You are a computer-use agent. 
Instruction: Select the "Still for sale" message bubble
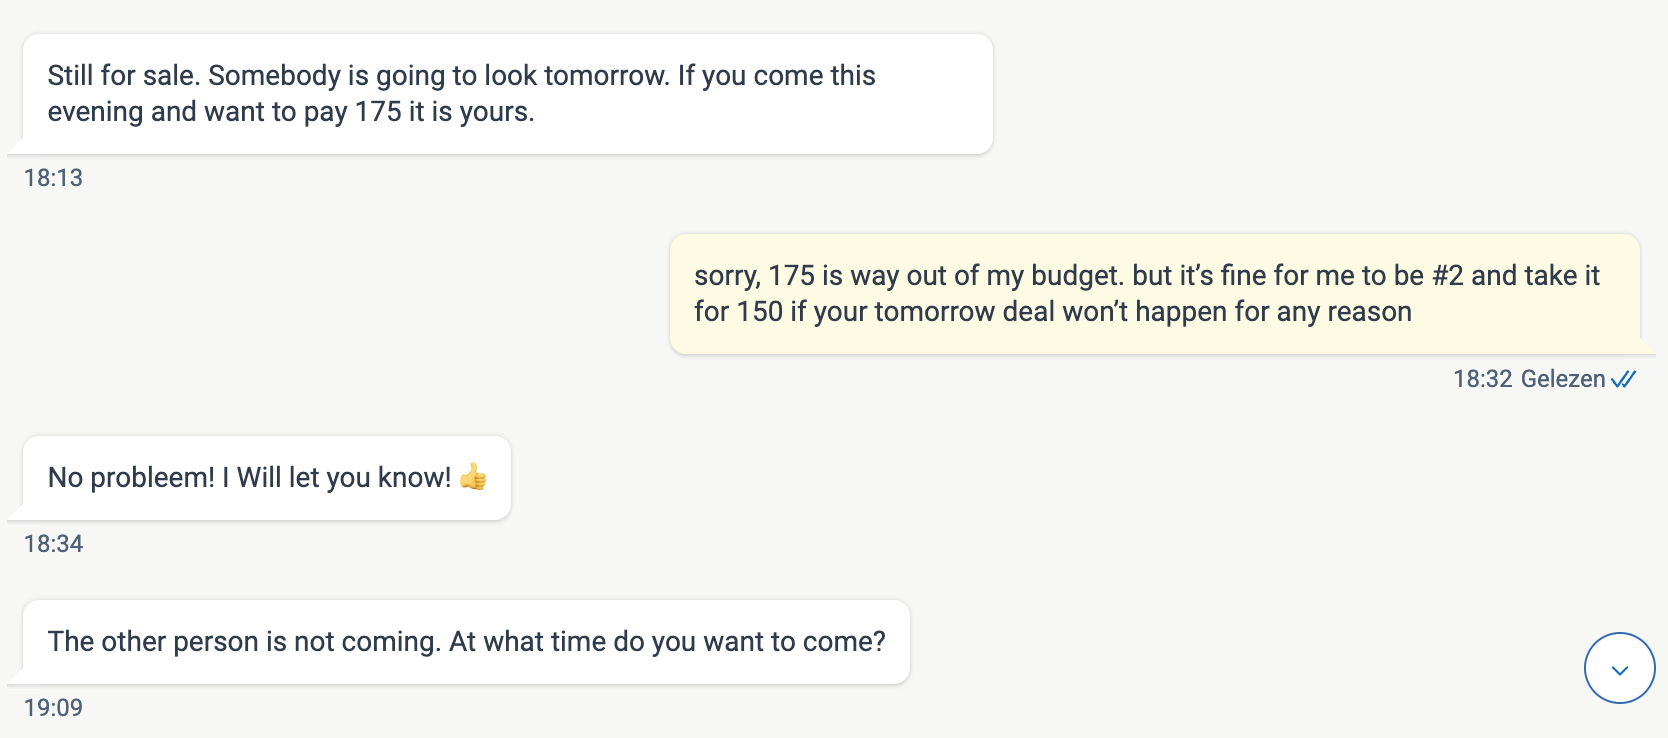(x=507, y=94)
